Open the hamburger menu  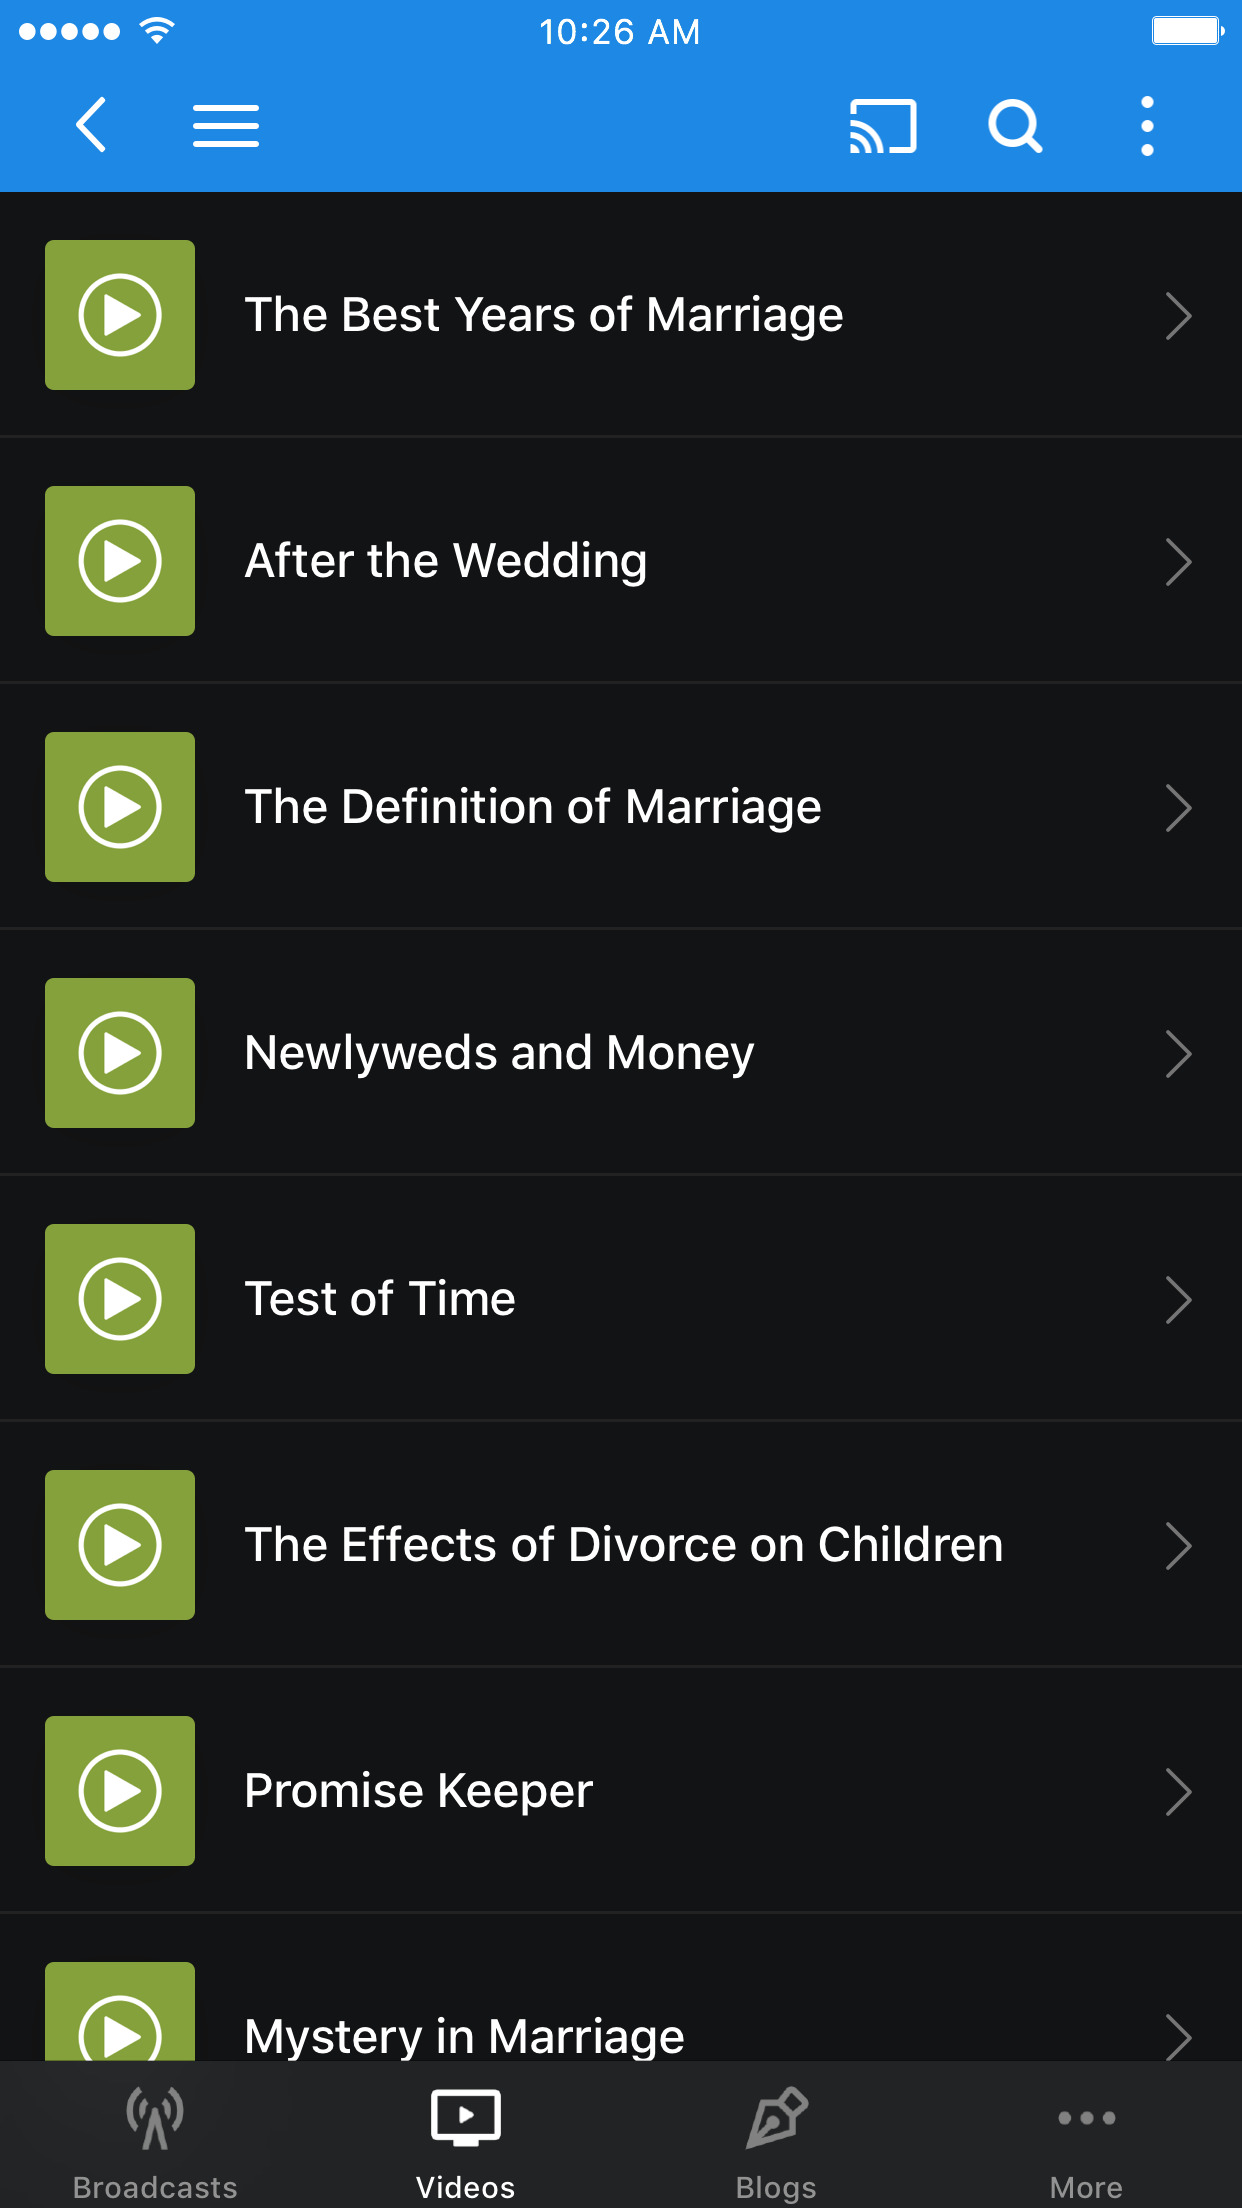pyautogui.click(x=226, y=126)
